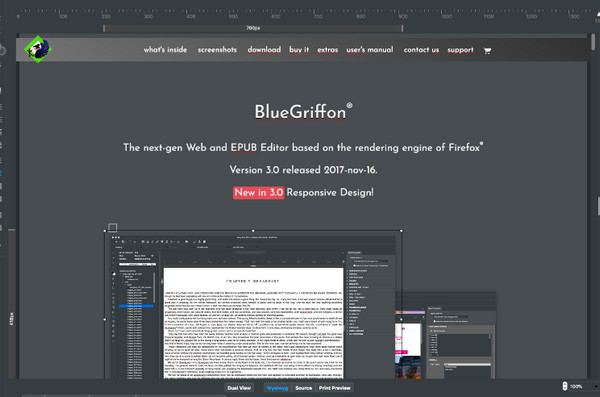This screenshot has width=600, height=397.
Task: Open the shopping cart icon
Action: click(x=487, y=51)
